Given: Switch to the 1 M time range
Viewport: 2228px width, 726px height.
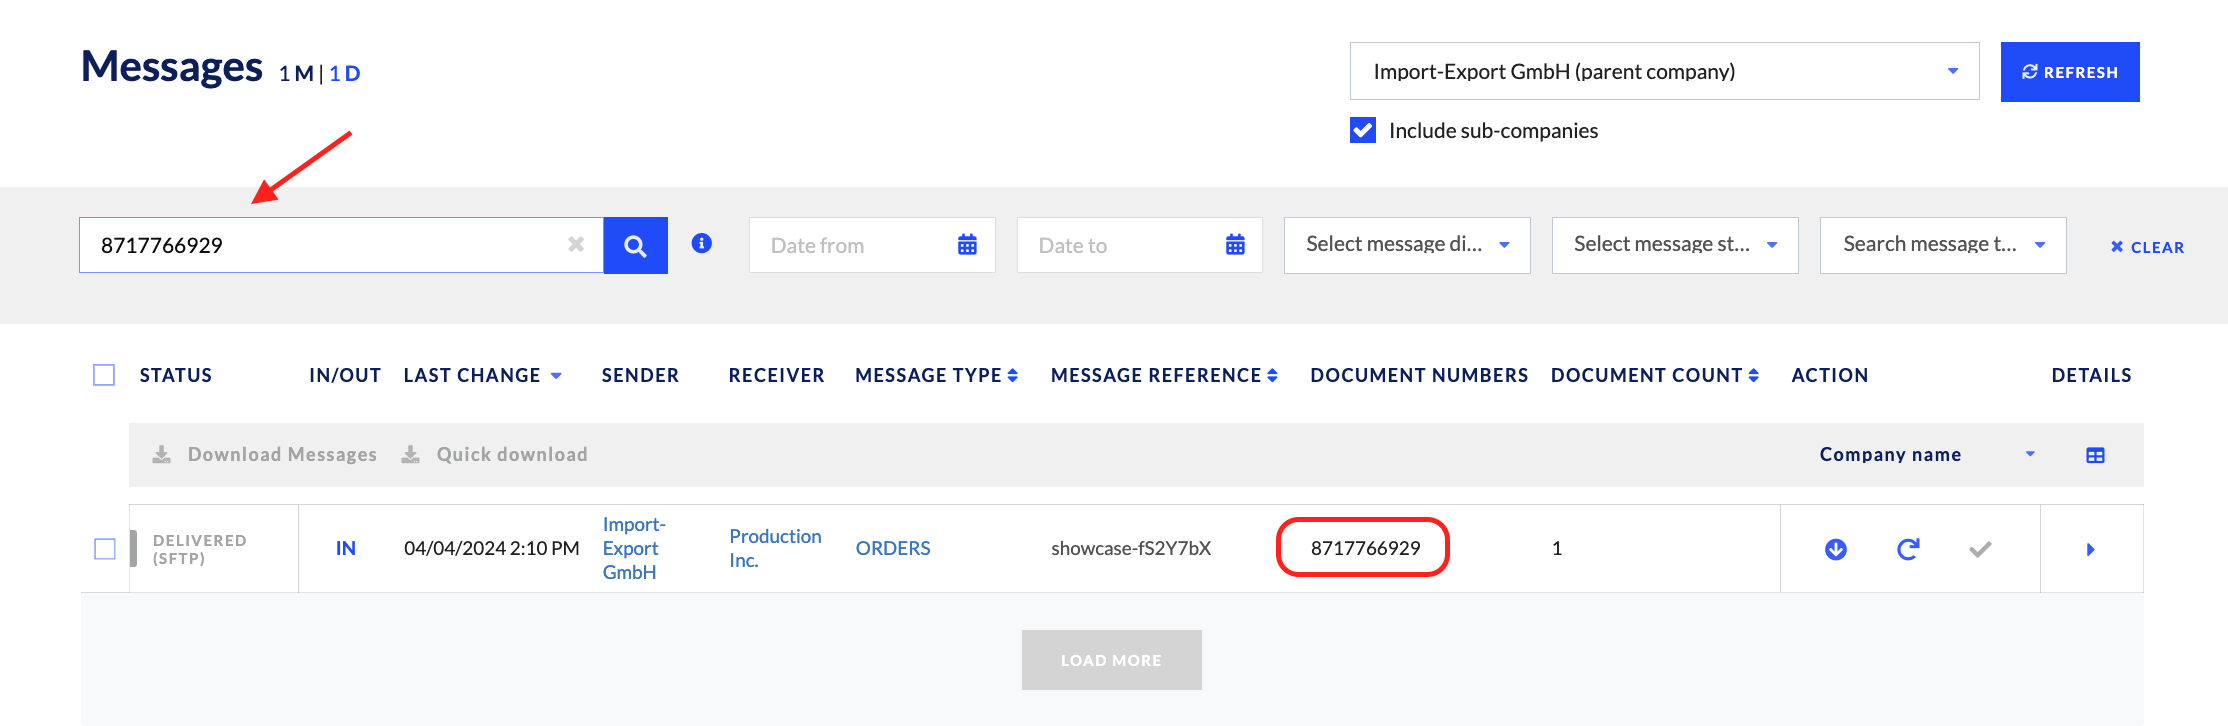Looking at the screenshot, I should click(x=296, y=73).
